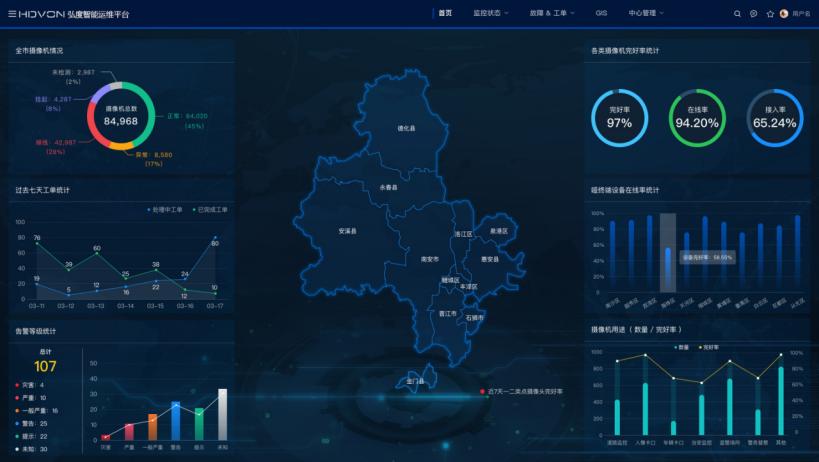Expand the 中心管理 dropdown menu

click(x=645, y=14)
